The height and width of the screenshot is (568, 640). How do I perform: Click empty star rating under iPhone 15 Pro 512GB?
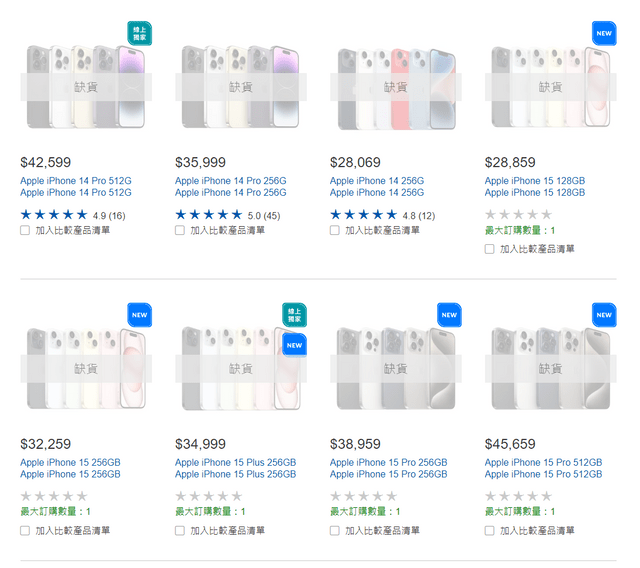tap(518, 496)
